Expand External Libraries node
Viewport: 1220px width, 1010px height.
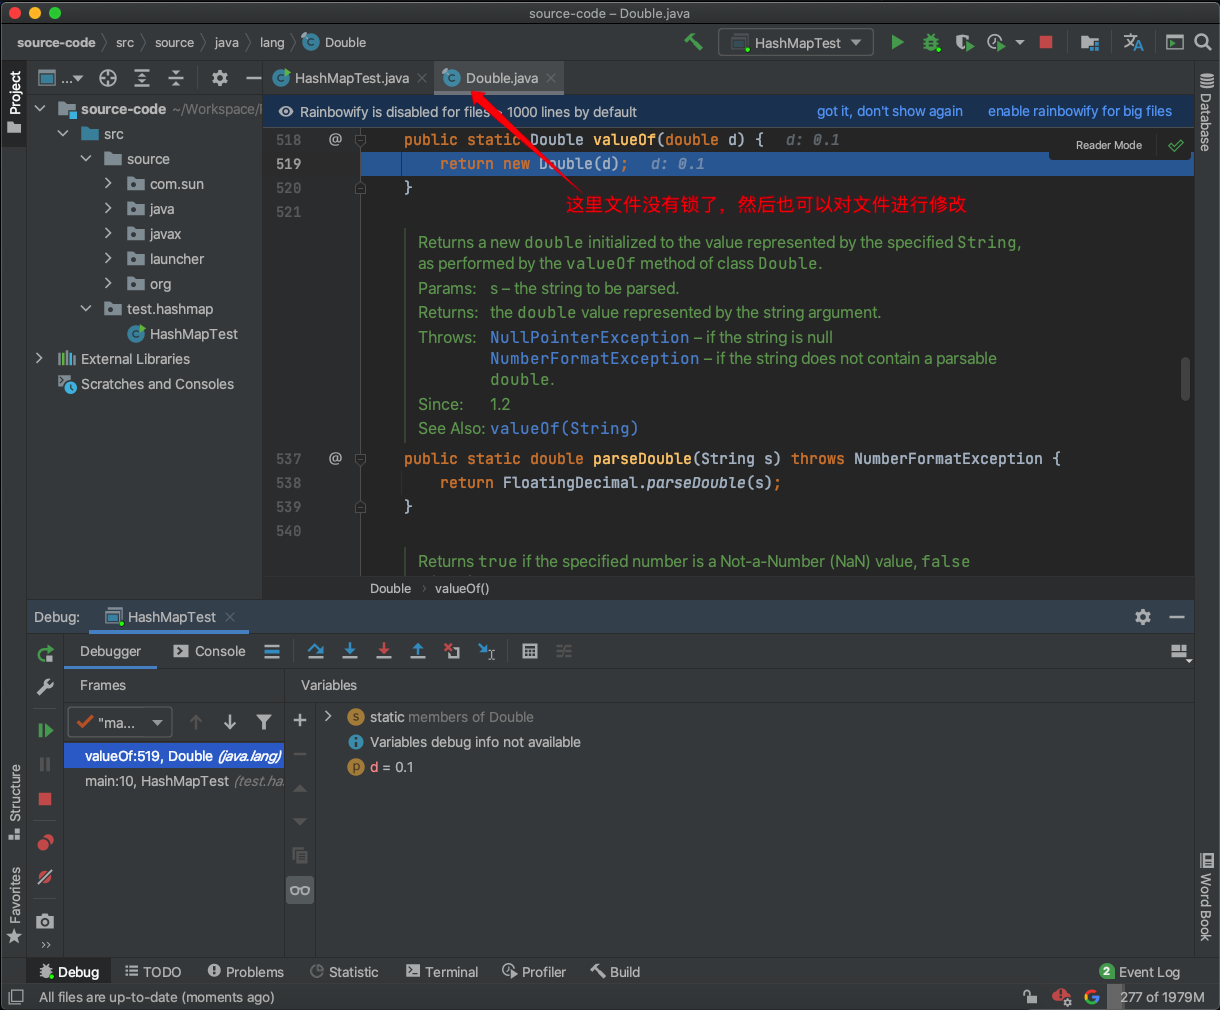[40, 359]
